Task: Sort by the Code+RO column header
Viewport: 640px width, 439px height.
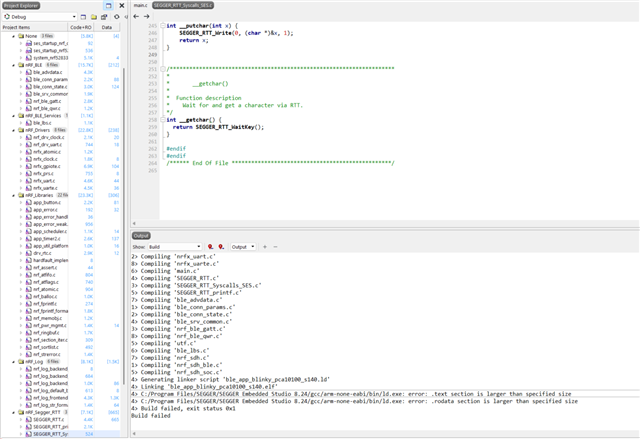Action: pyautogui.click(x=81, y=27)
